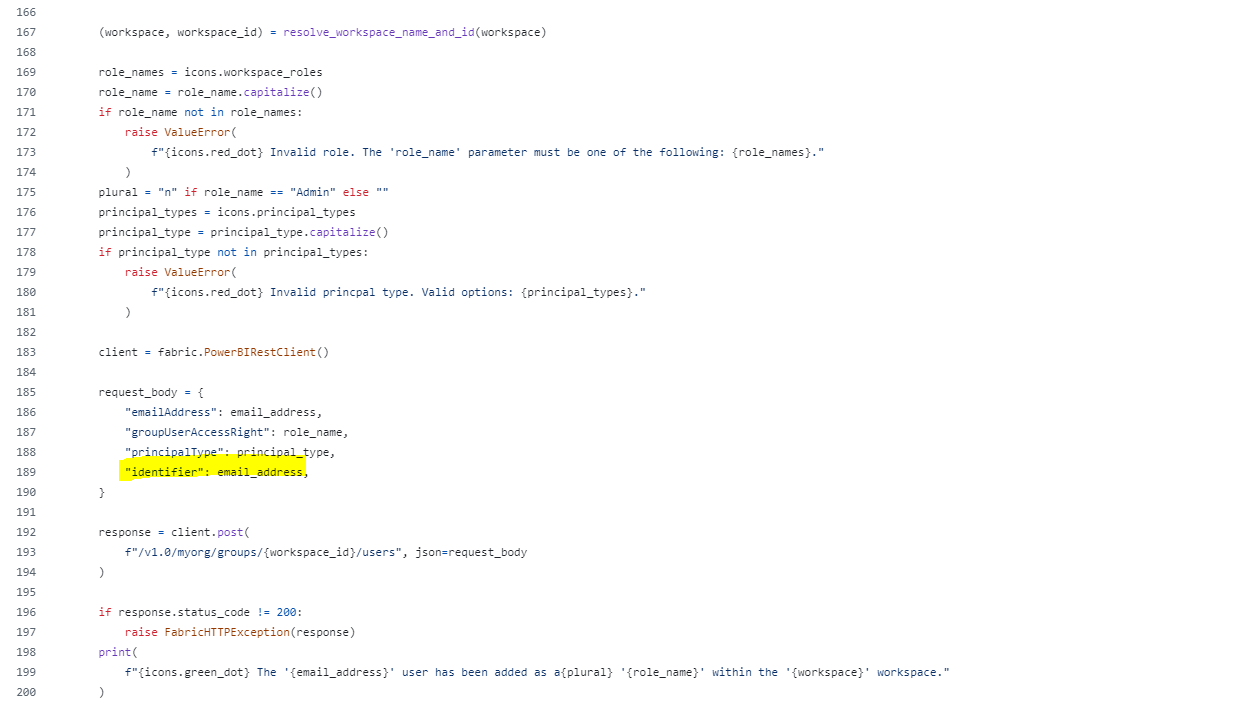Screen dimensions: 1235x708
Task: Click the icons.green_dot success message string
Action: click(537, 672)
